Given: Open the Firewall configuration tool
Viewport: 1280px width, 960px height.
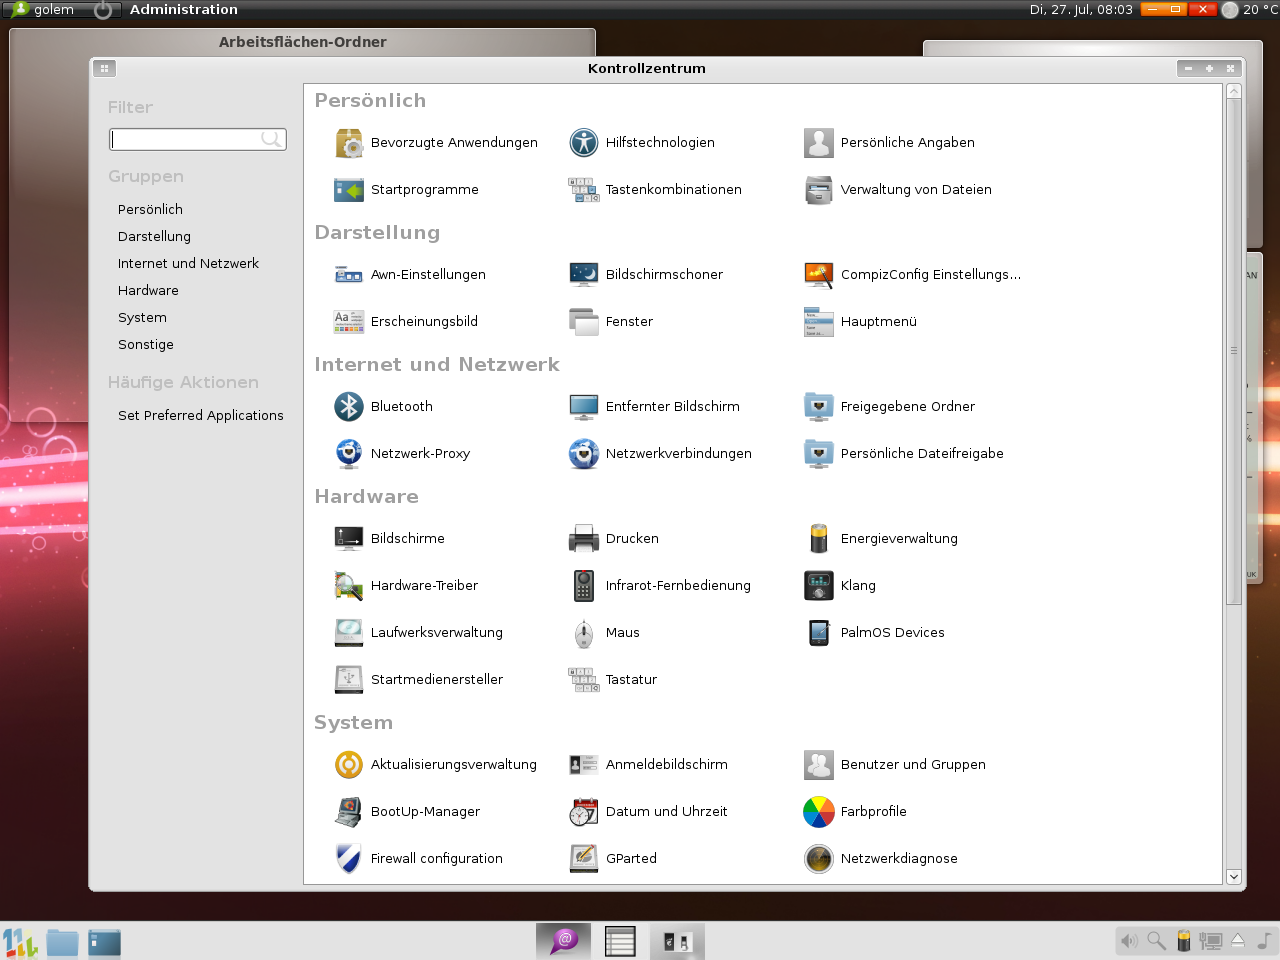Looking at the screenshot, I should click(x=347, y=858).
